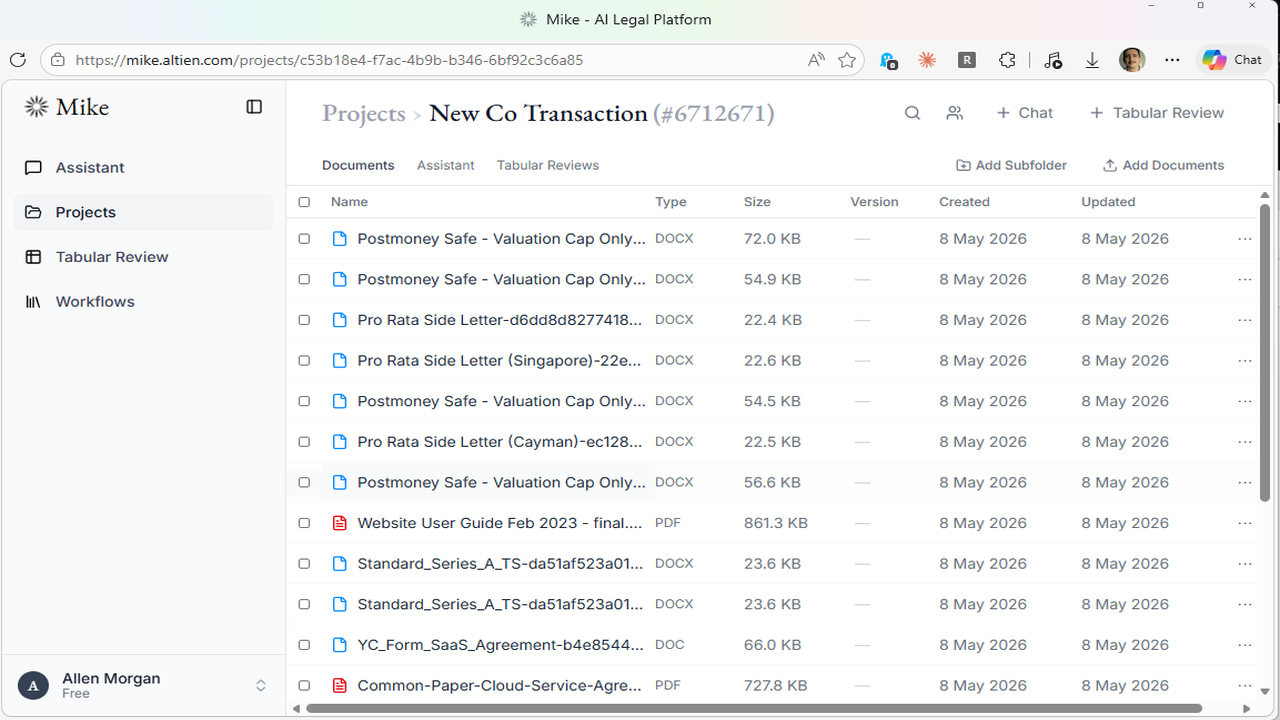Image resolution: width=1280 pixels, height=720 pixels.
Task: Open browser downloads
Action: pyautogui.click(x=1092, y=60)
